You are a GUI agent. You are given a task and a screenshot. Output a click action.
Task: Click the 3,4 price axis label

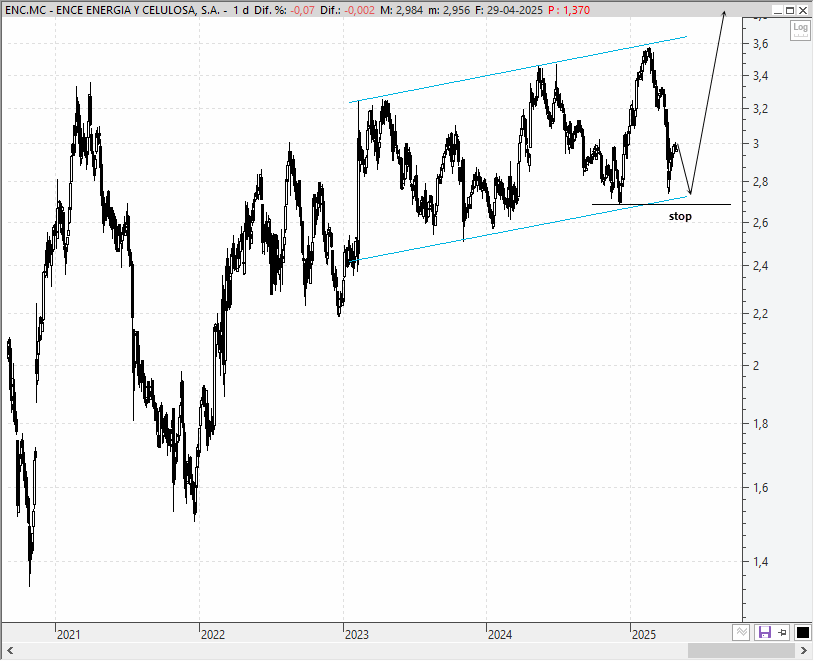point(761,76)
